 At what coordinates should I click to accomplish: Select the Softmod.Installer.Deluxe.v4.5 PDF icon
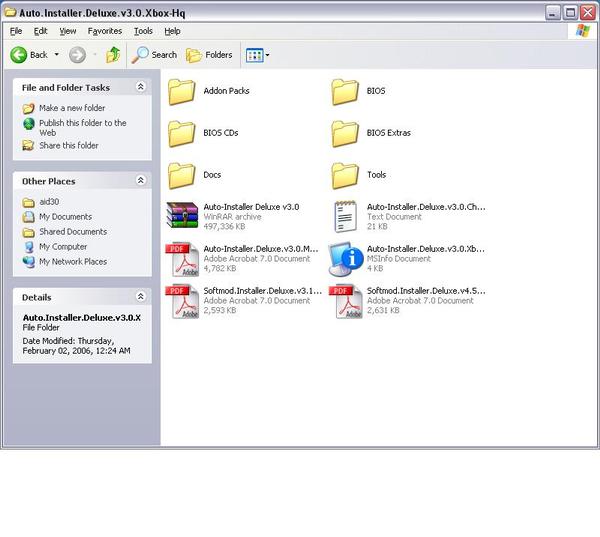(346, 301)
